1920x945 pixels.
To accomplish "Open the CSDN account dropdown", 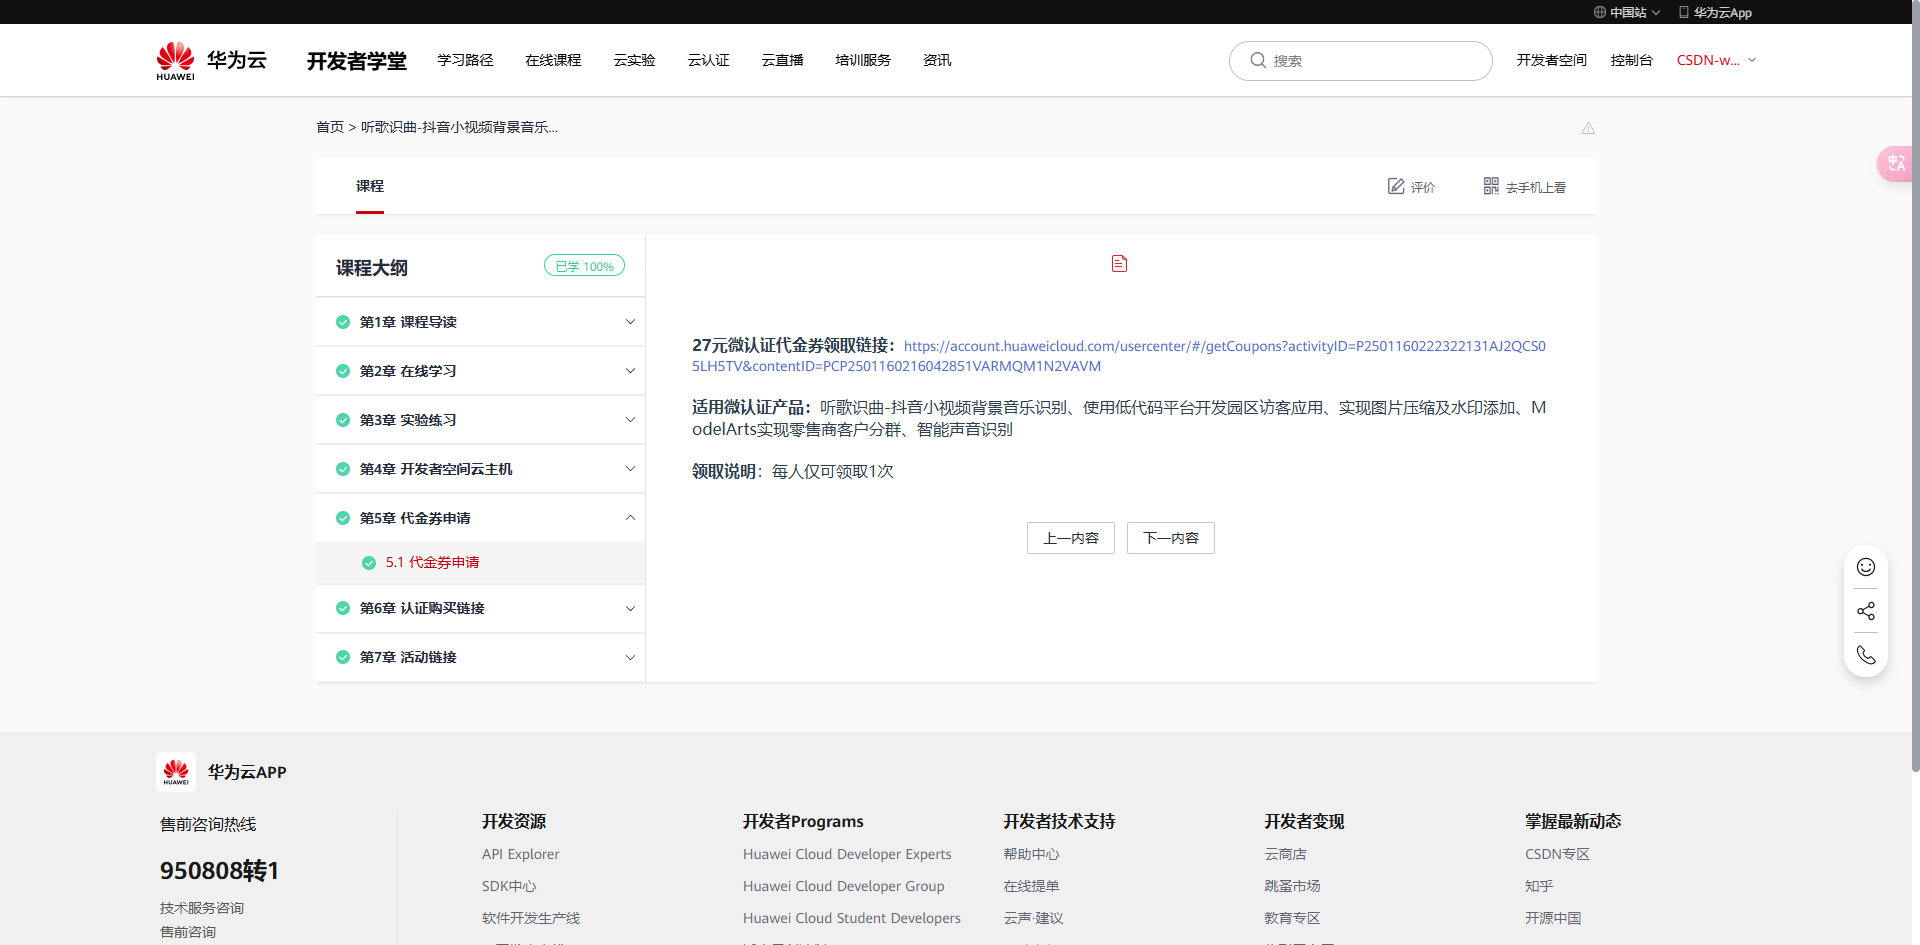I will click(x=1716, y=61).
